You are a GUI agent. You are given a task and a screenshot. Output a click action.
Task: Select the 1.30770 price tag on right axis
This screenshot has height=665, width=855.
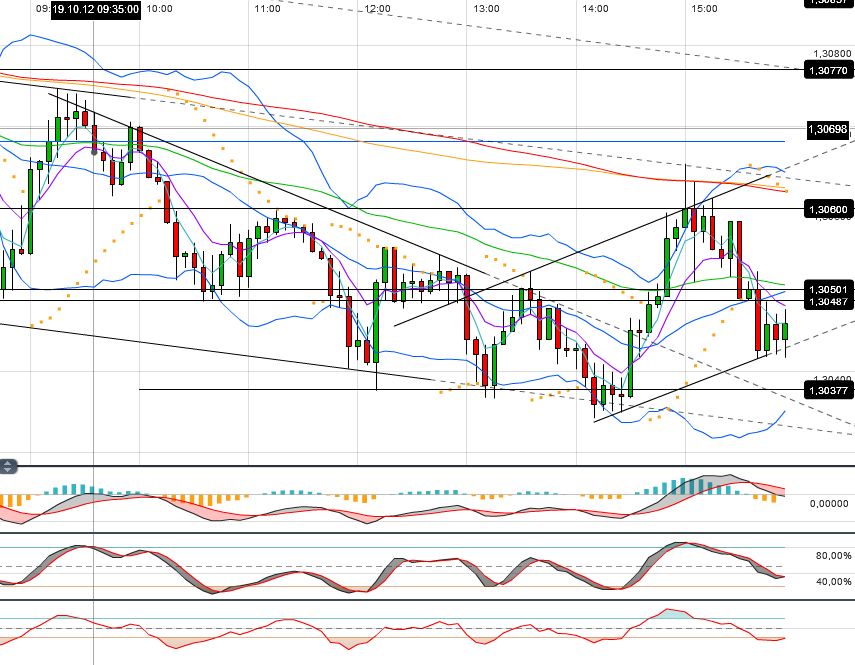click(x=826, y=70)
